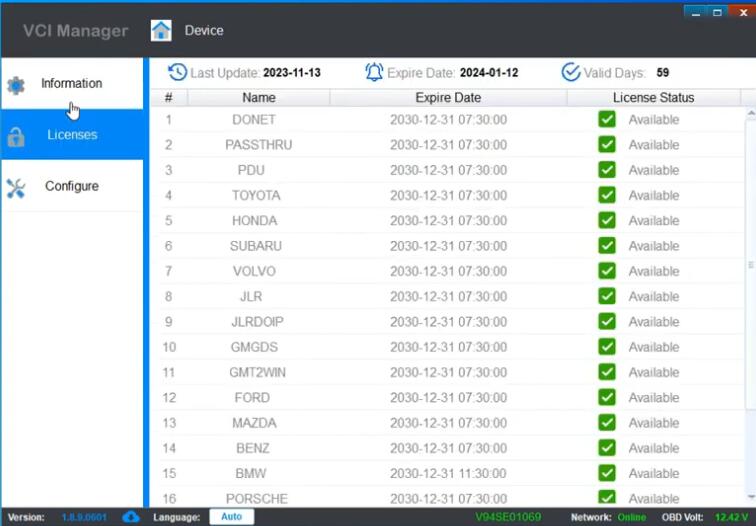Open the Information tab

[x=72, y=83]
